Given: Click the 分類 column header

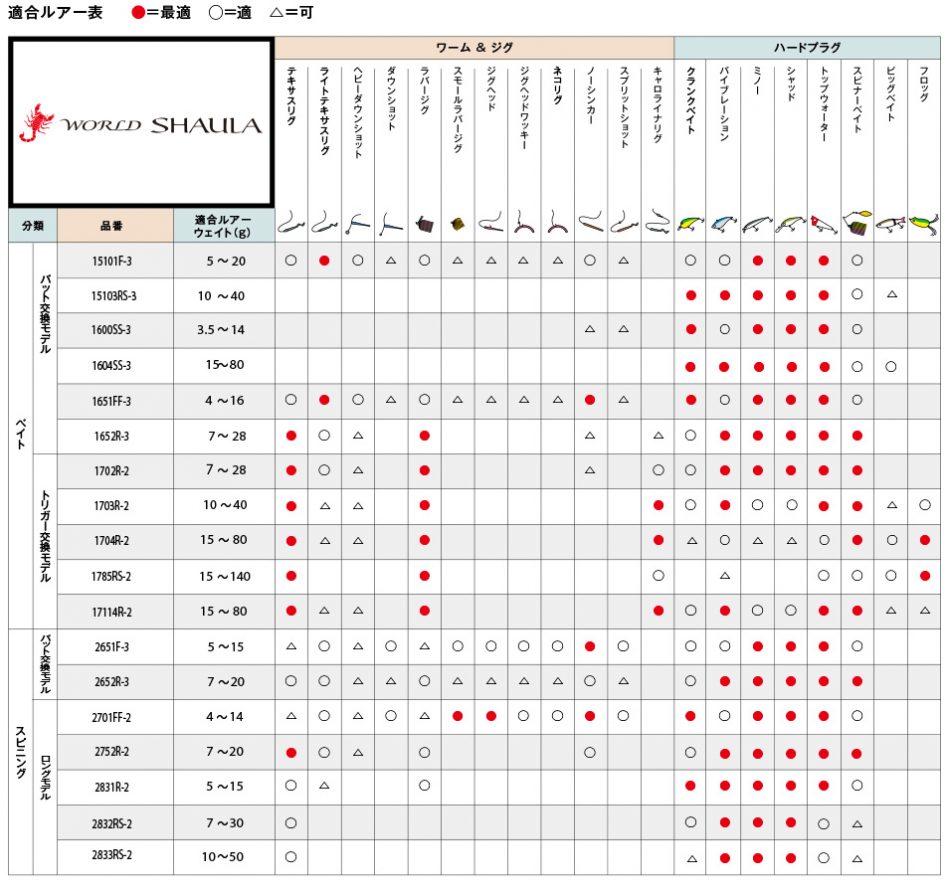Looking at the screenshot, I should click(33, 226).
